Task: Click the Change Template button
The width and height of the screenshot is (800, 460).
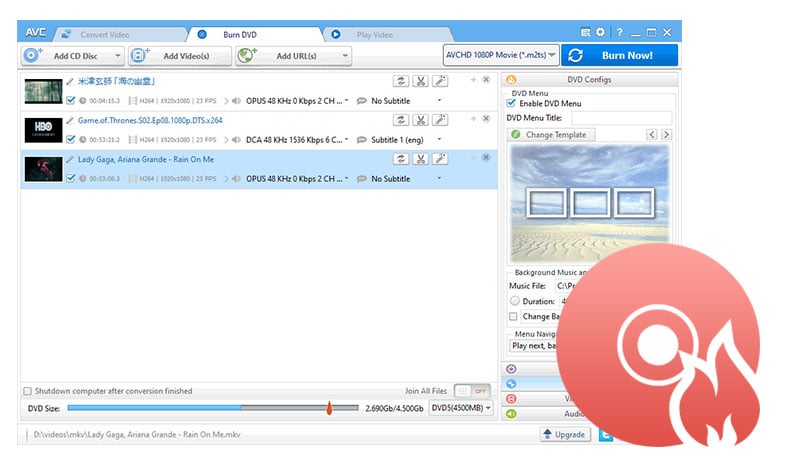Action: 551,135
